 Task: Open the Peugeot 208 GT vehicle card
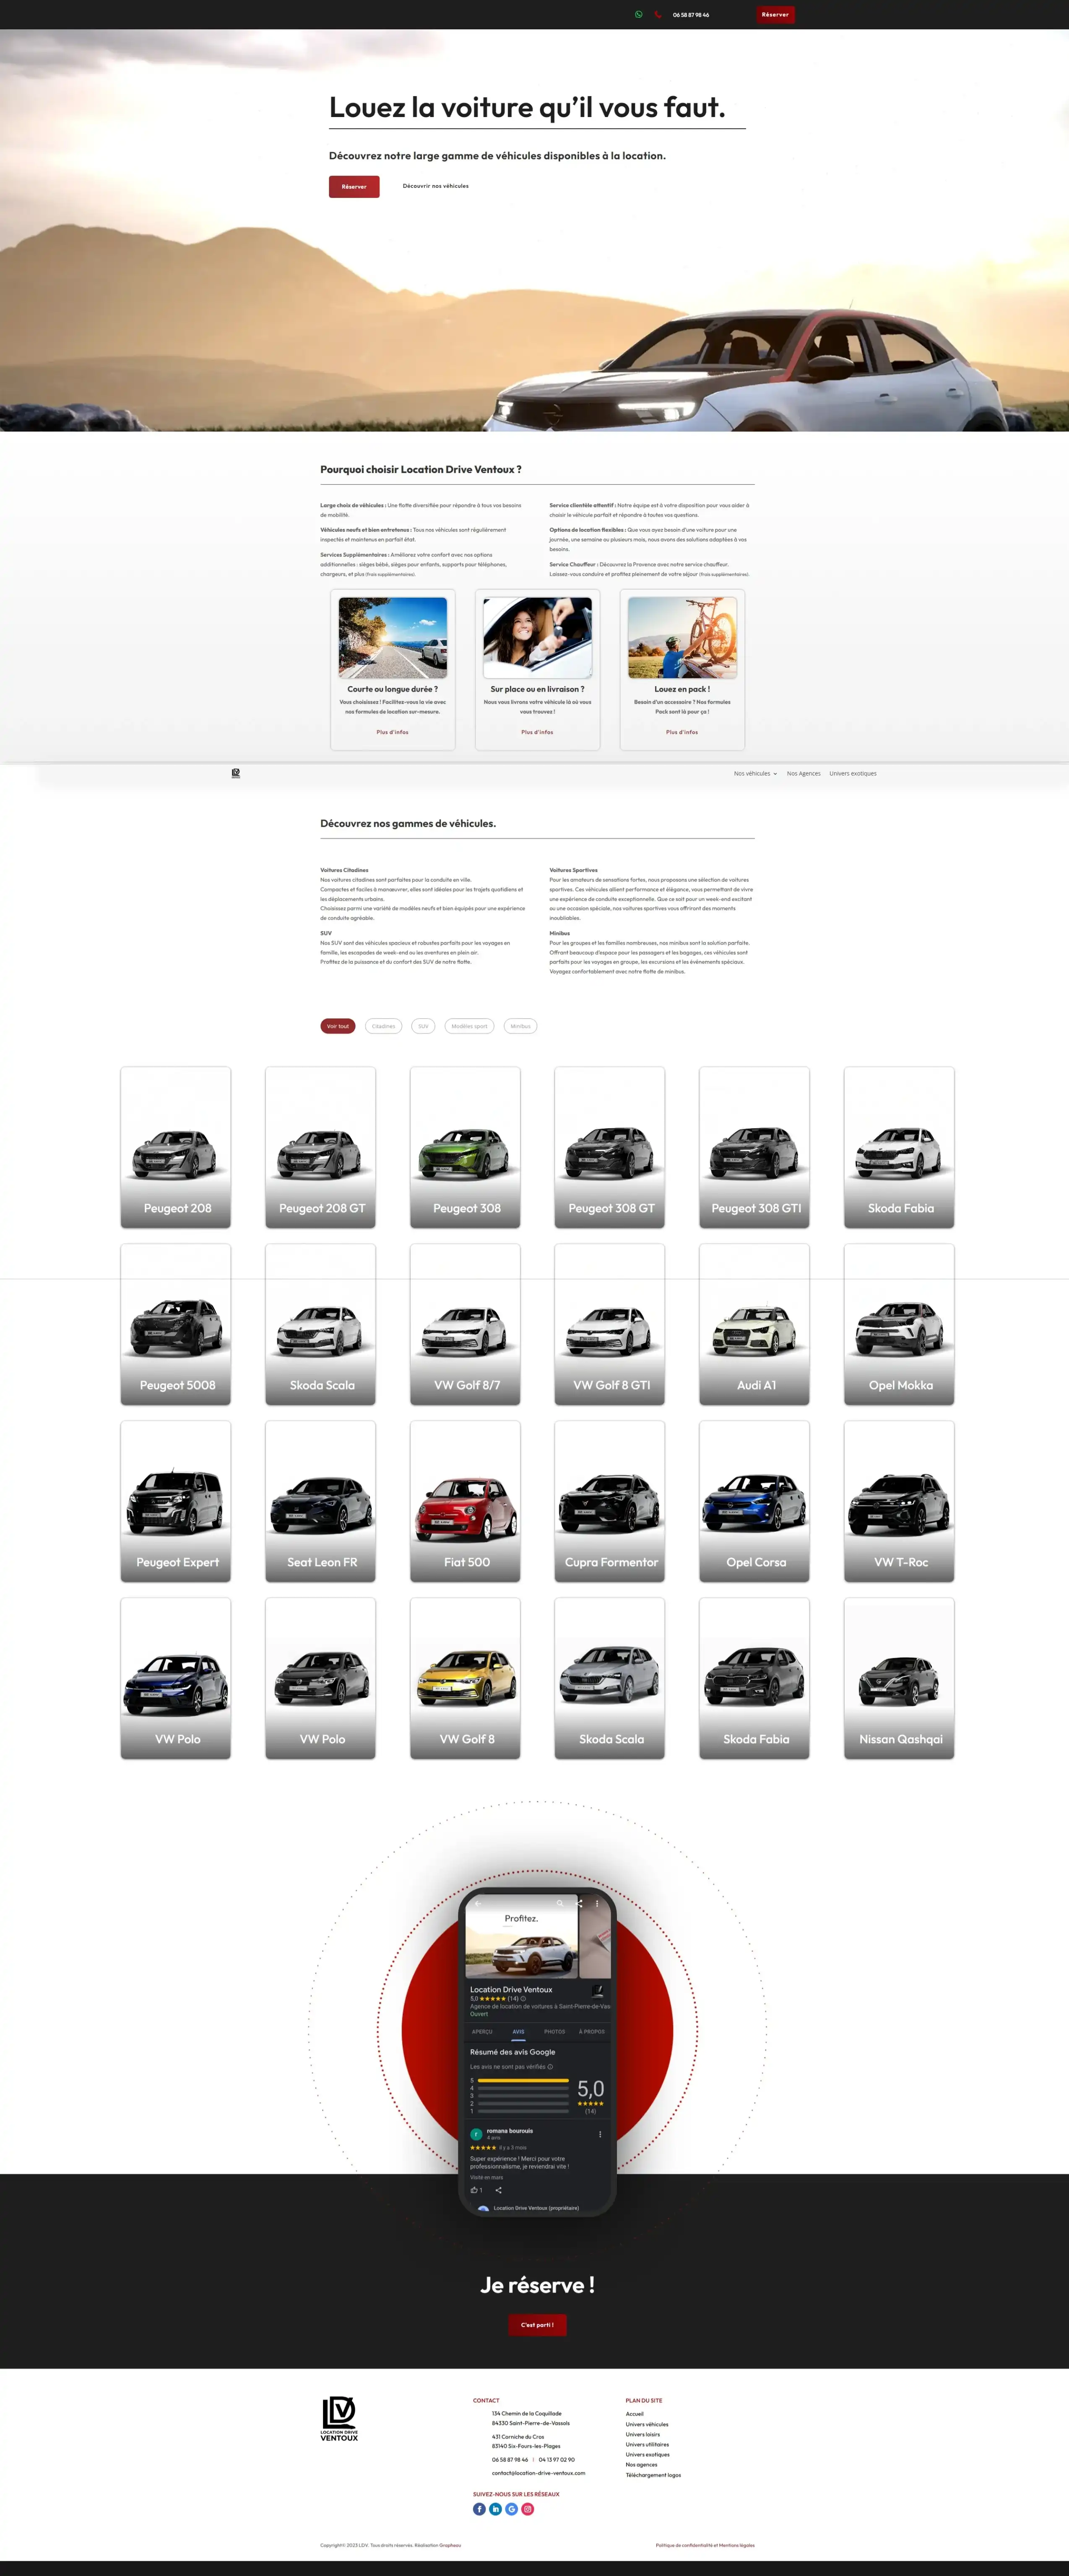point(320,1147)
